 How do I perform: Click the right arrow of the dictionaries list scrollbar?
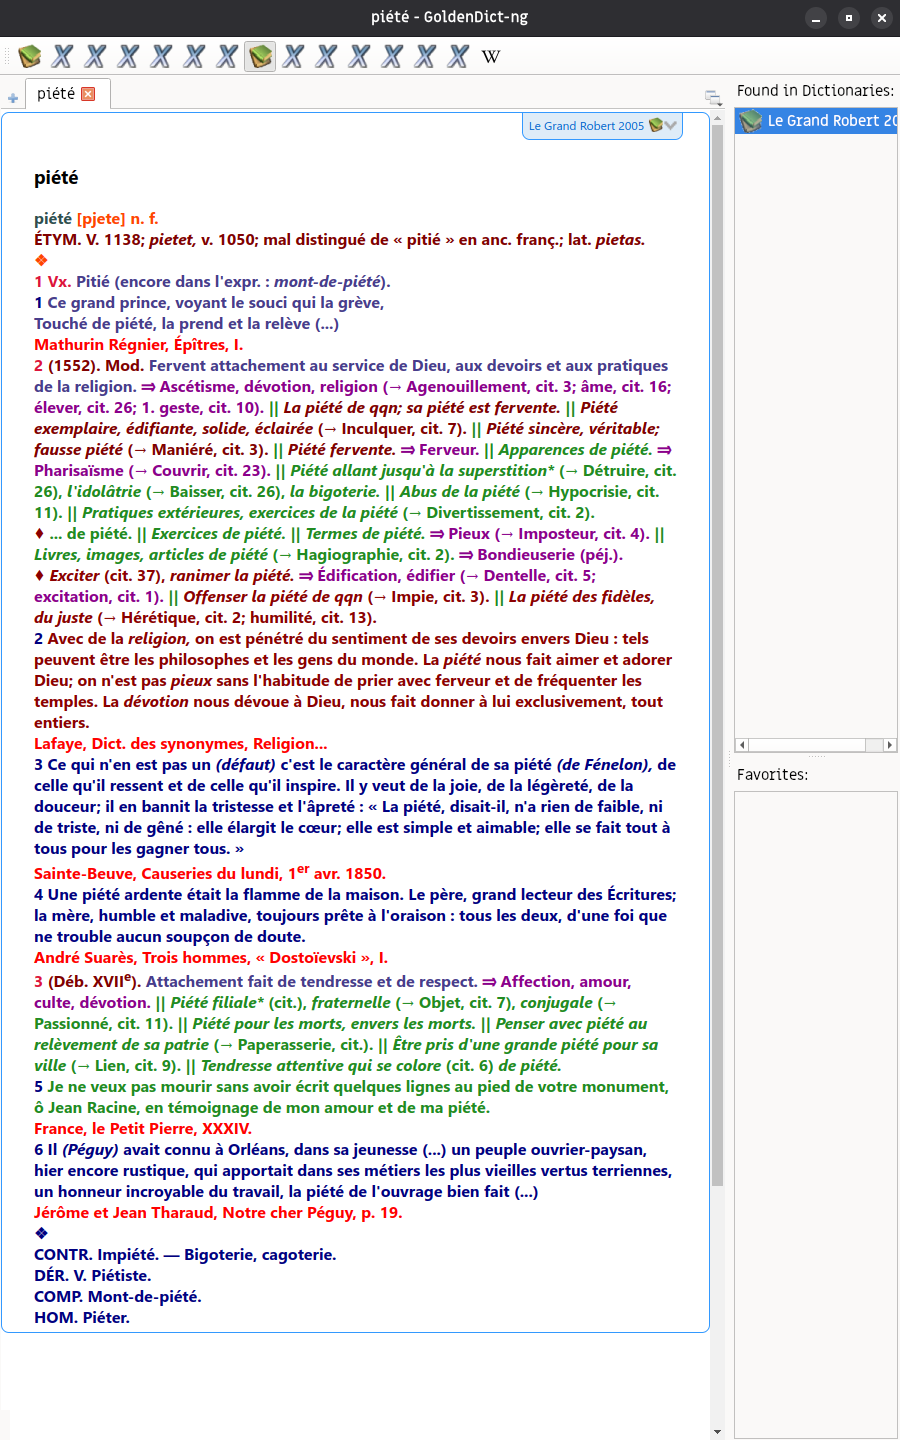(890, 745)
